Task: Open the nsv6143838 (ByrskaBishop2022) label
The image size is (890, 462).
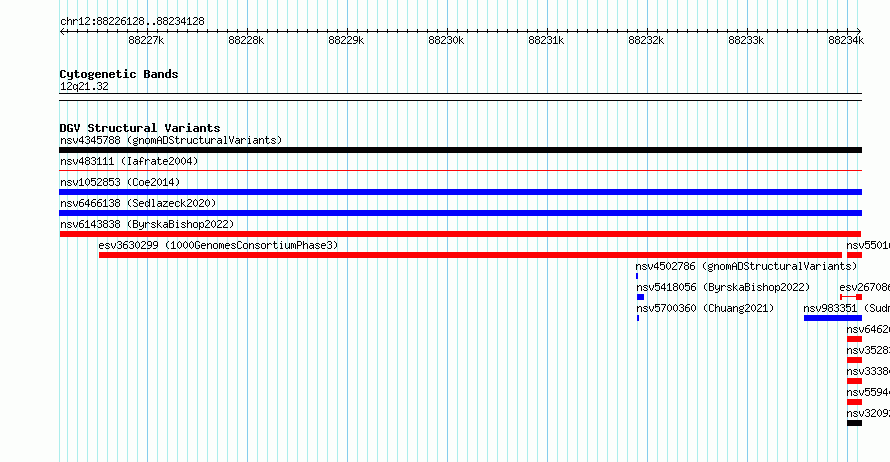Action: coord(147,224)
